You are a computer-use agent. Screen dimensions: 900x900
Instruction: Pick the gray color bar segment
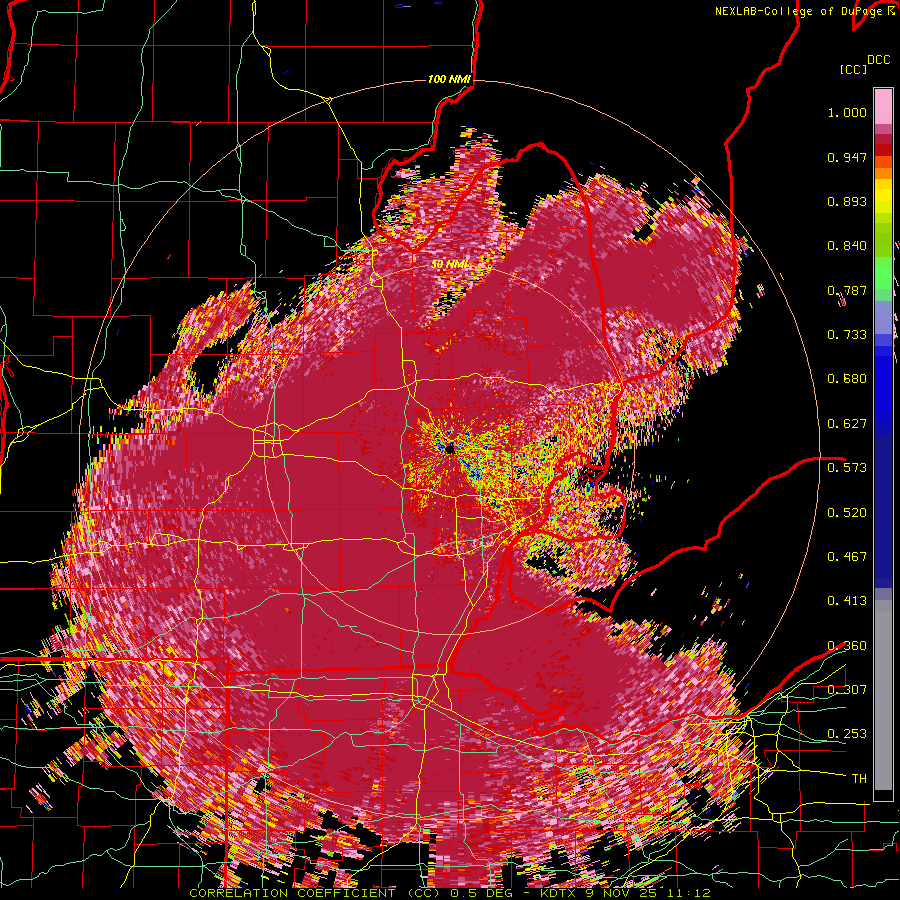[883, 695]
